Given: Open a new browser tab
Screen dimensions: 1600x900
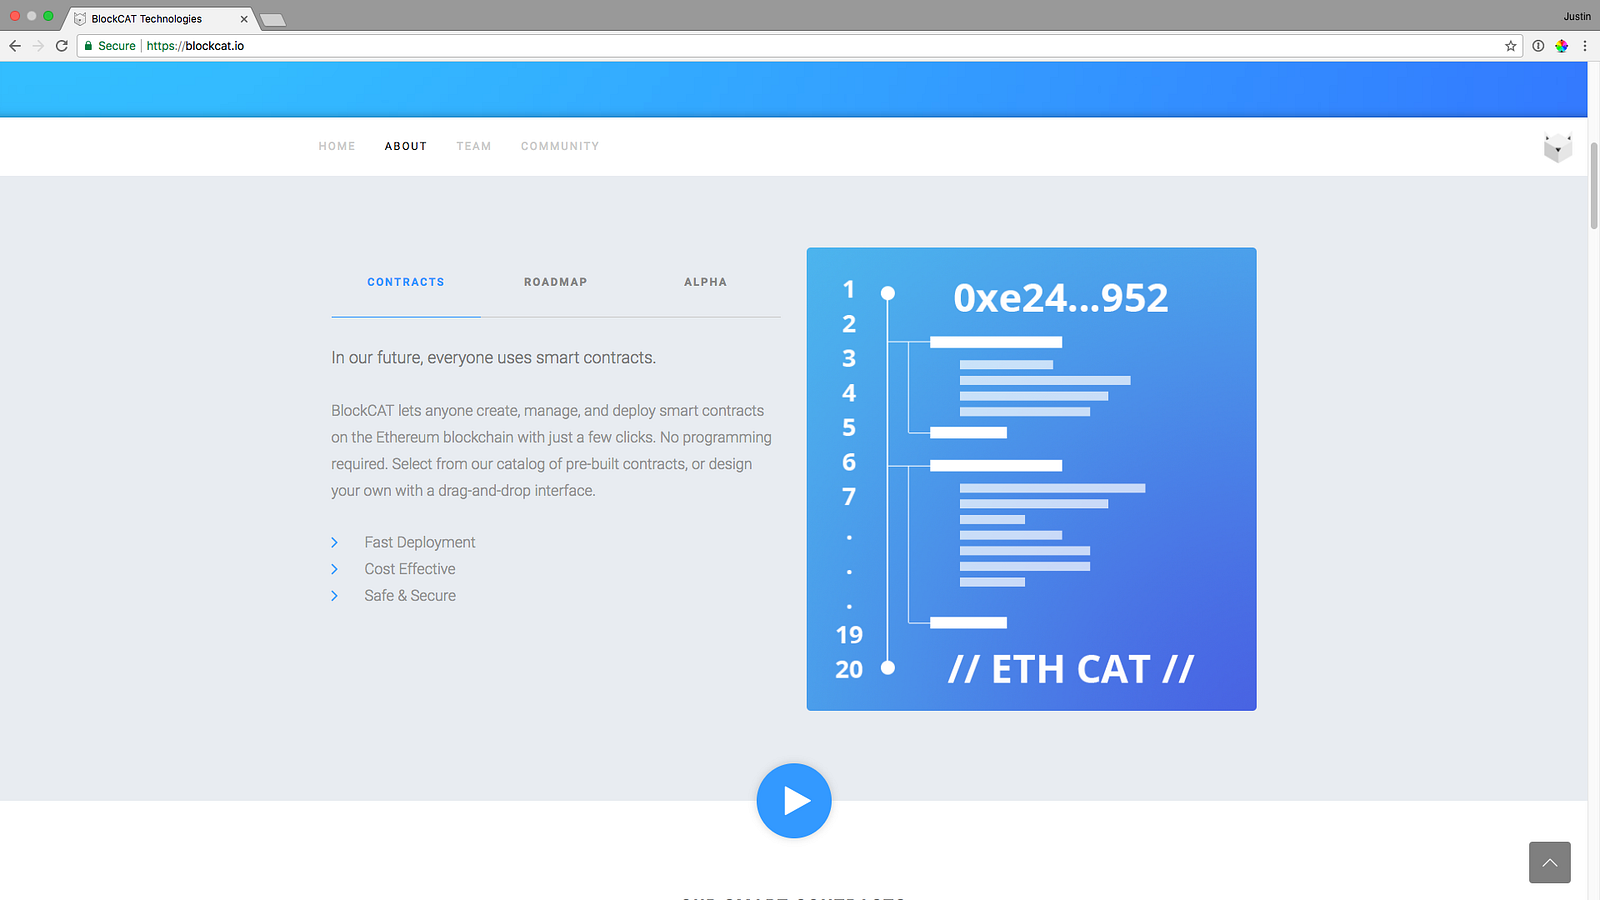Looking at the screenshot, I should 272,20.
